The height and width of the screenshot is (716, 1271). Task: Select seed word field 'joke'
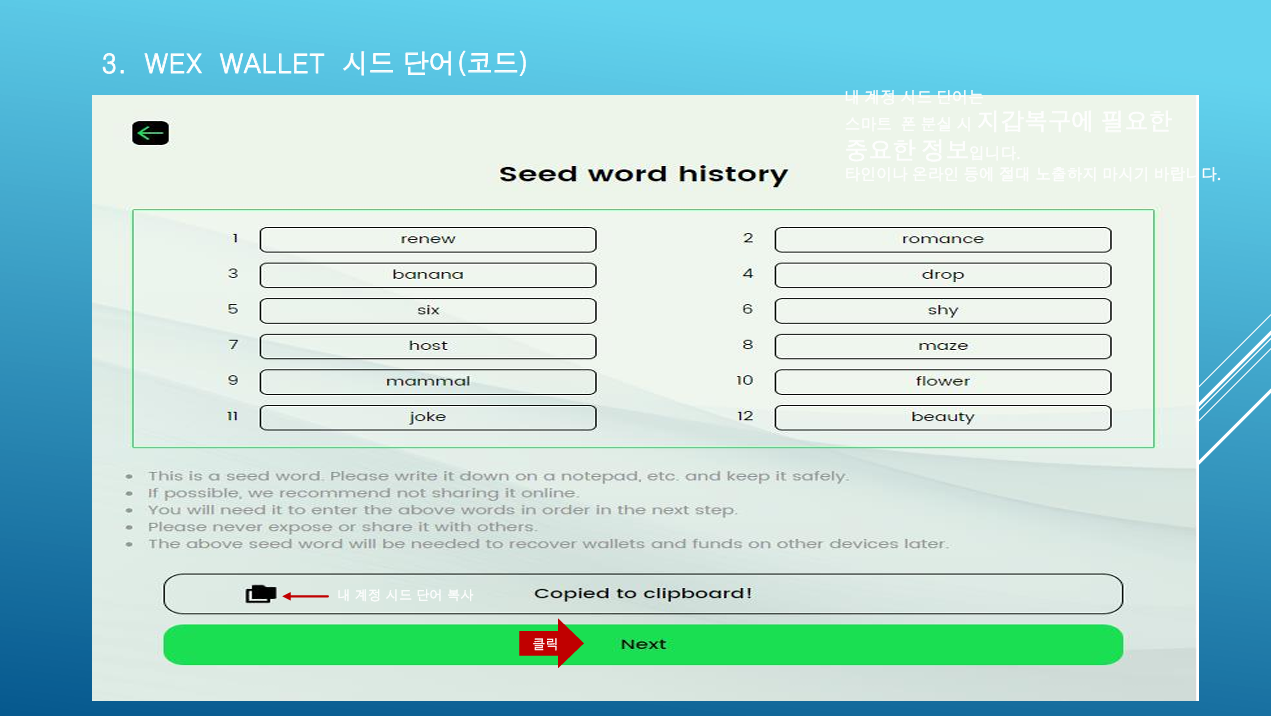coord(428,418)
